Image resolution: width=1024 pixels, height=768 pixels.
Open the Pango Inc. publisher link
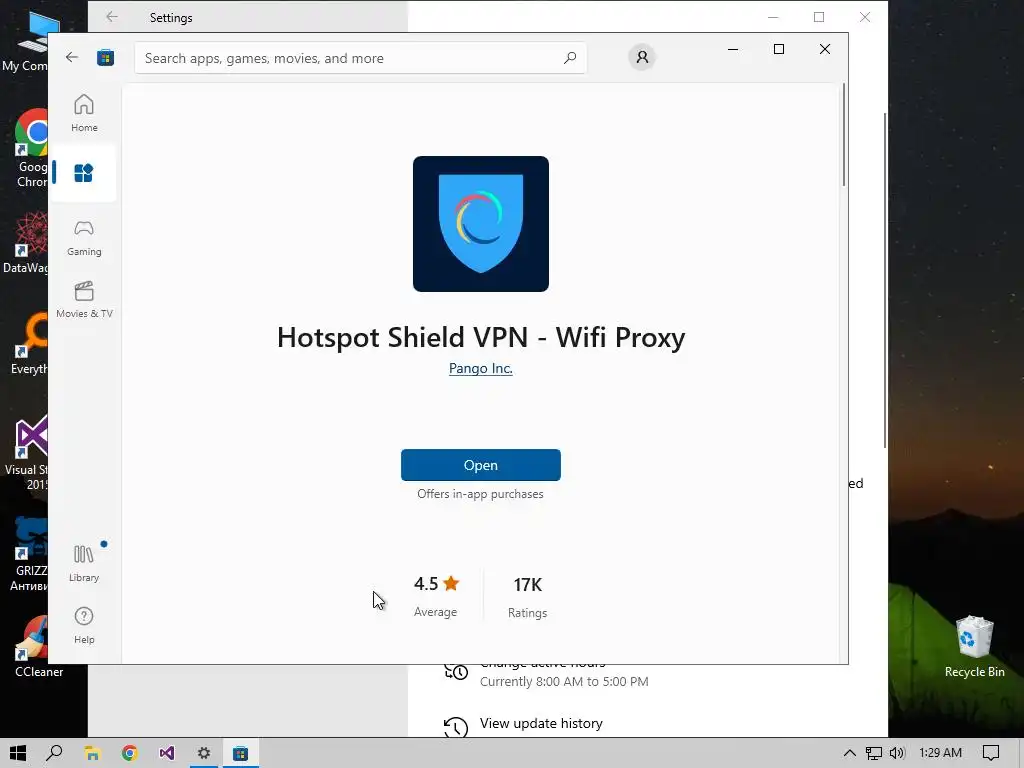pyautogui.click(x=481, y=368)
